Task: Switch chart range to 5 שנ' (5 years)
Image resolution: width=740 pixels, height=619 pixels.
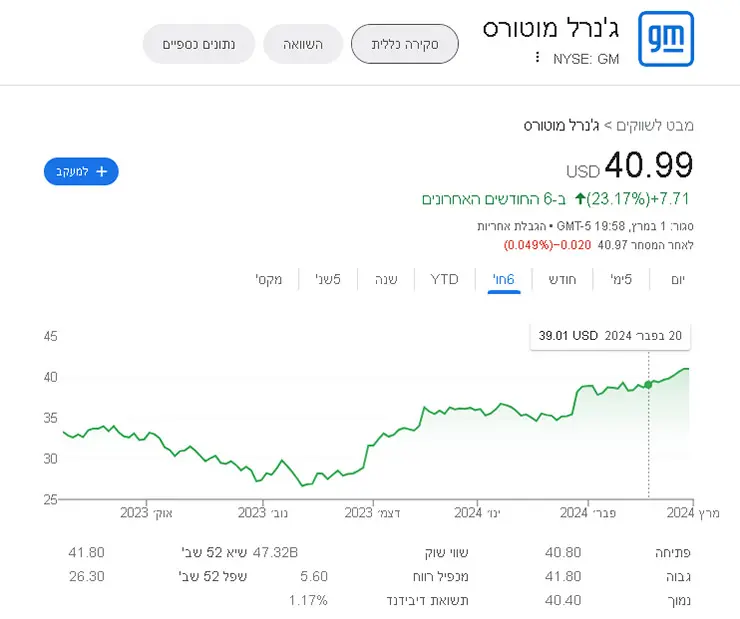Action: (328, 279)
